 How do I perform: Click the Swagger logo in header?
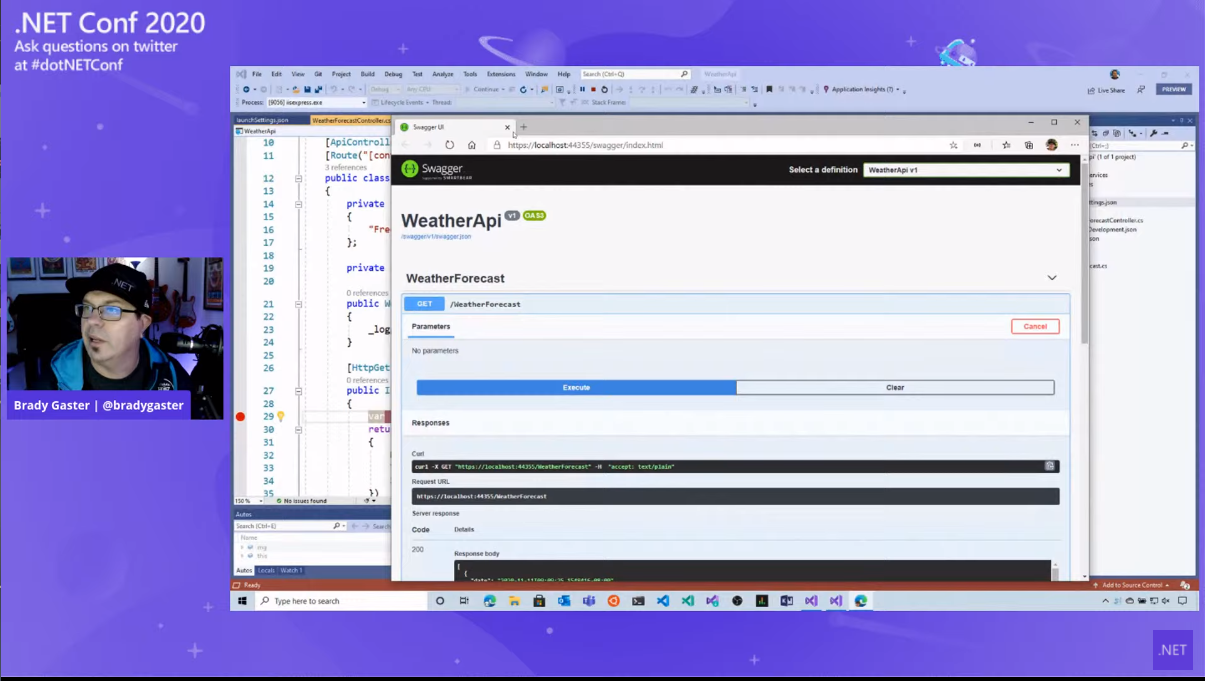[x=437, y=170]
